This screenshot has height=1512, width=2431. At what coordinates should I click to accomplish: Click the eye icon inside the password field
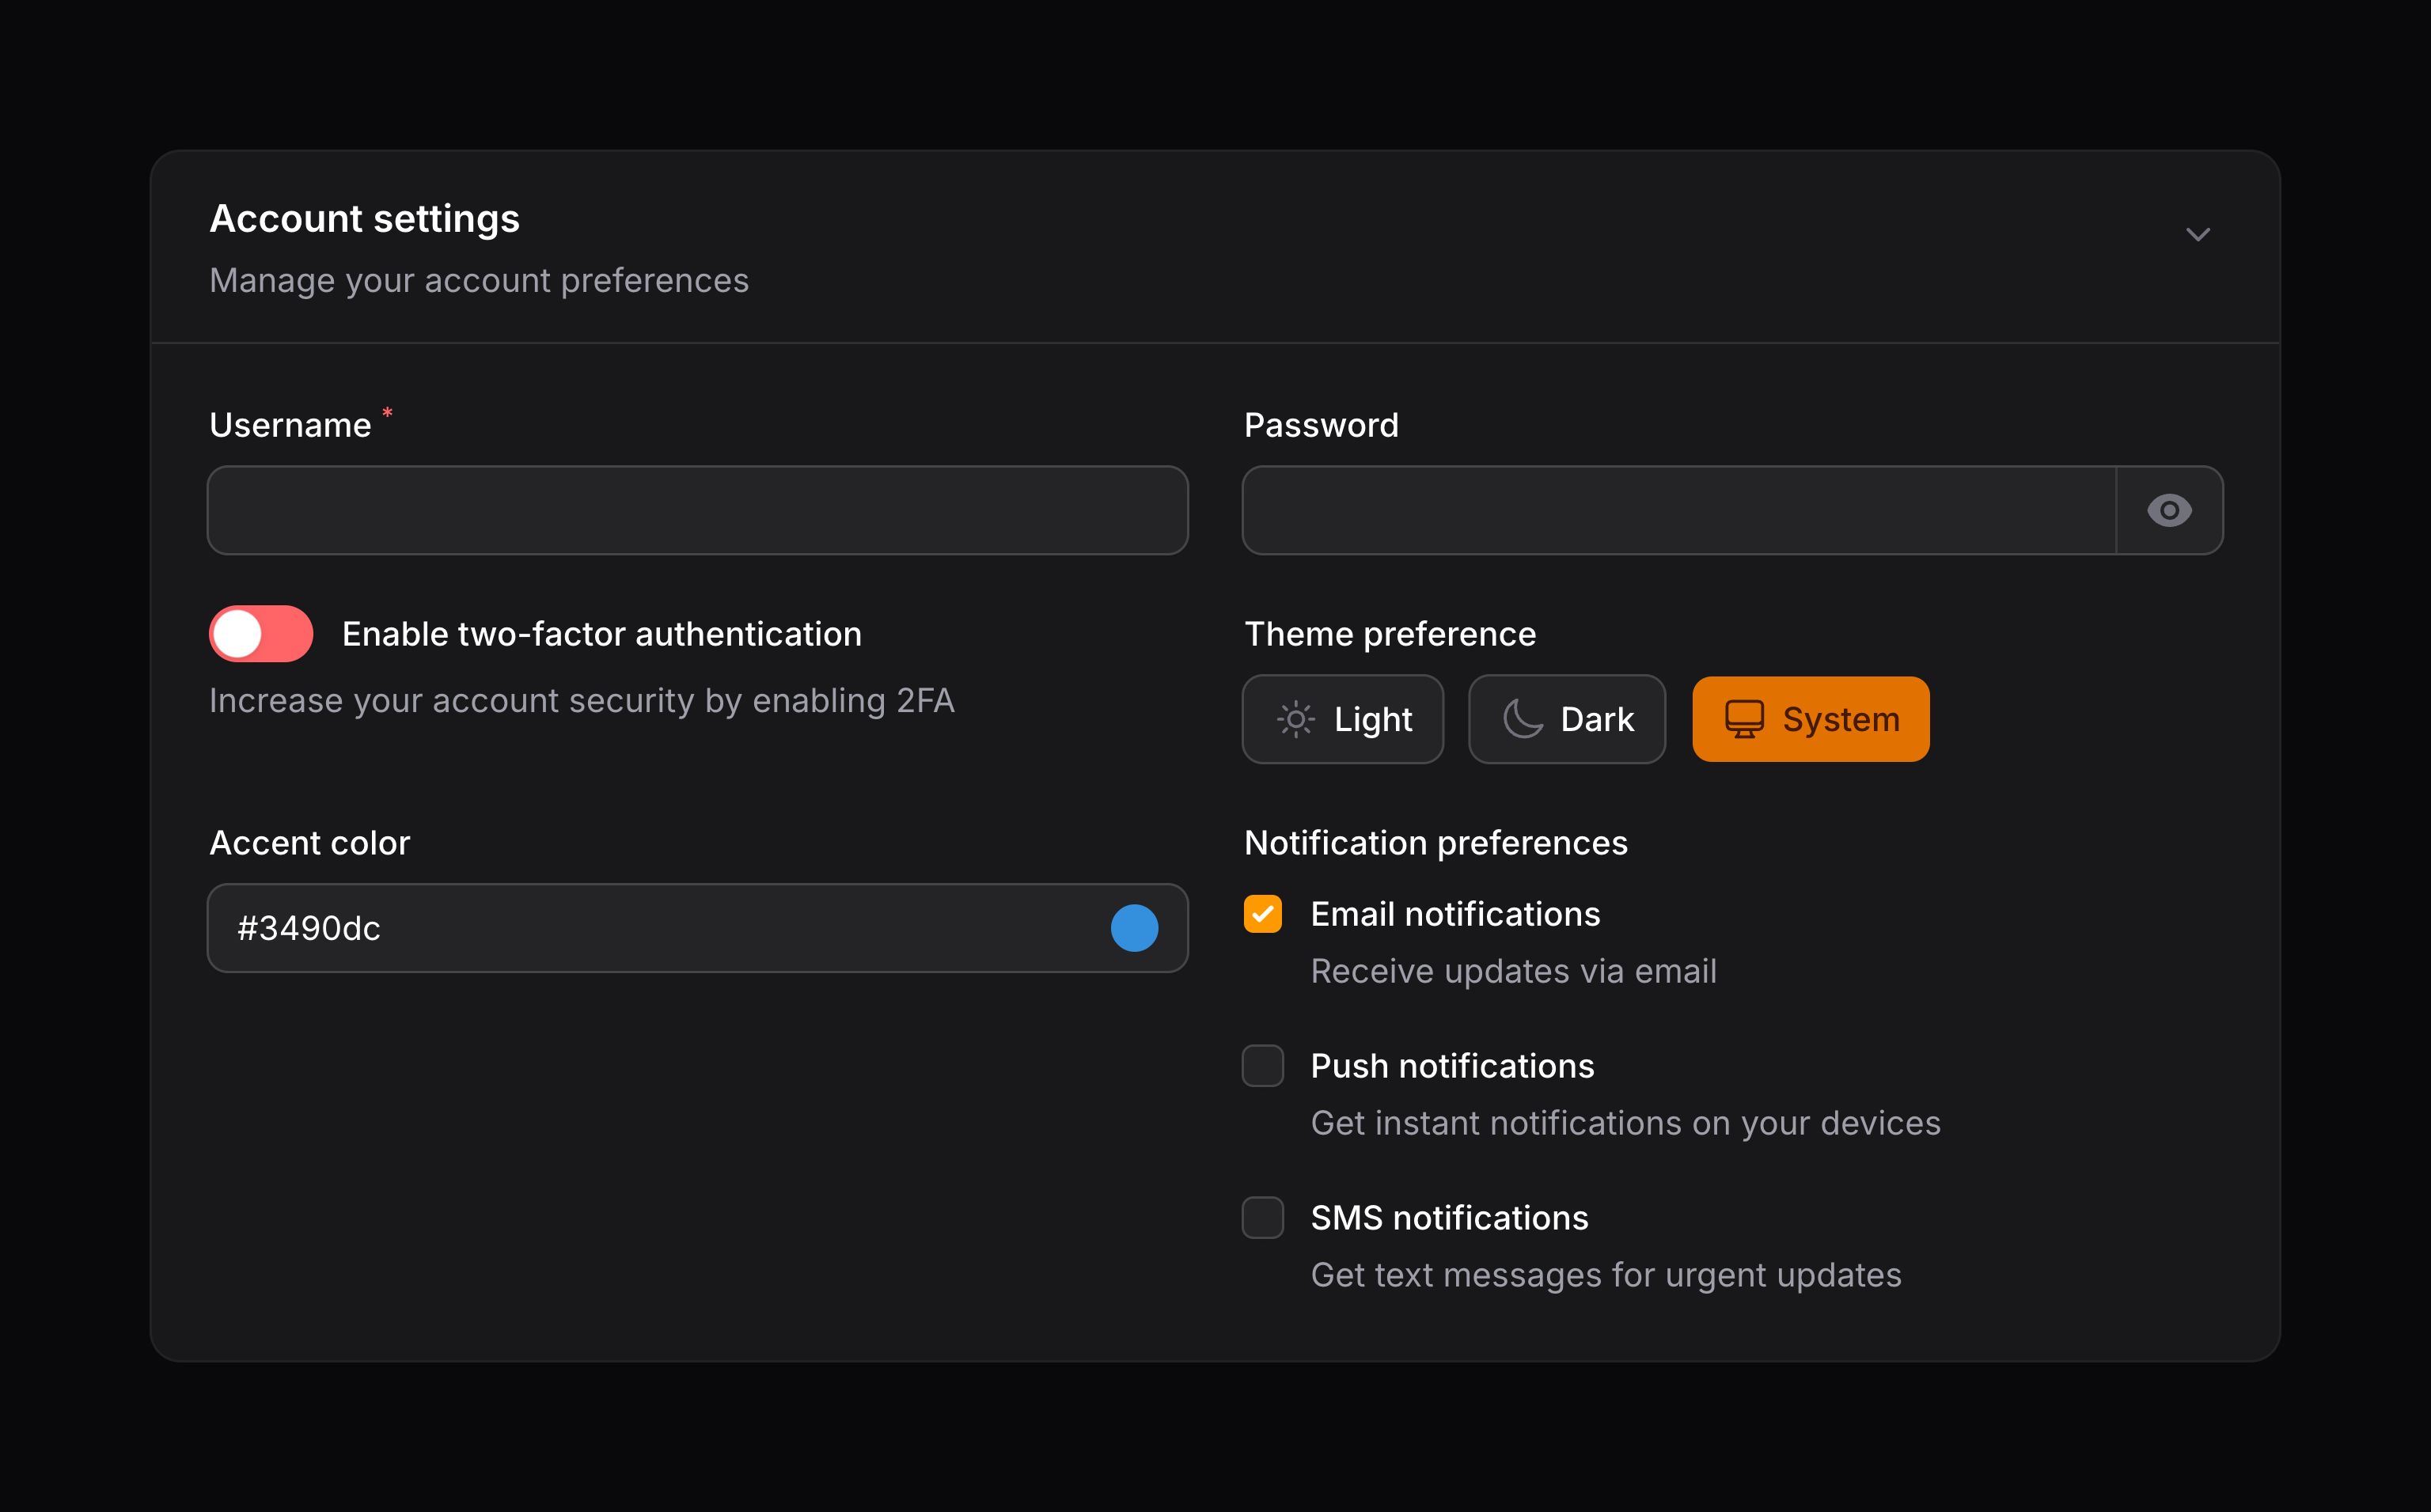point(2170,510)
